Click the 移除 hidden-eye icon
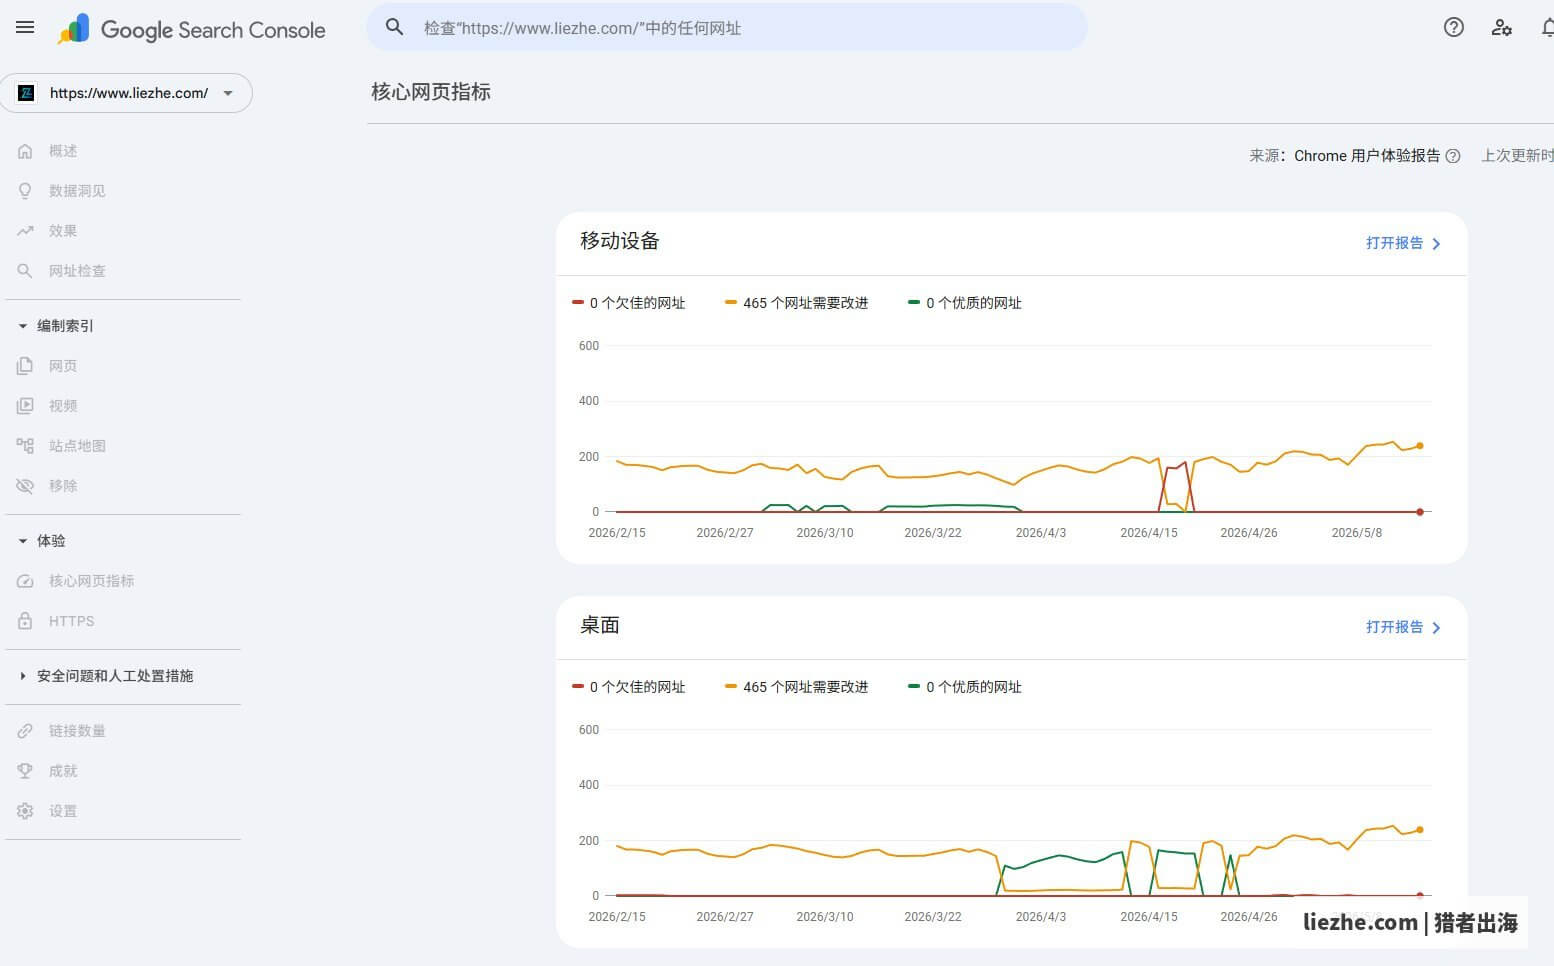 pyautogui.click(x=25, y=486)
